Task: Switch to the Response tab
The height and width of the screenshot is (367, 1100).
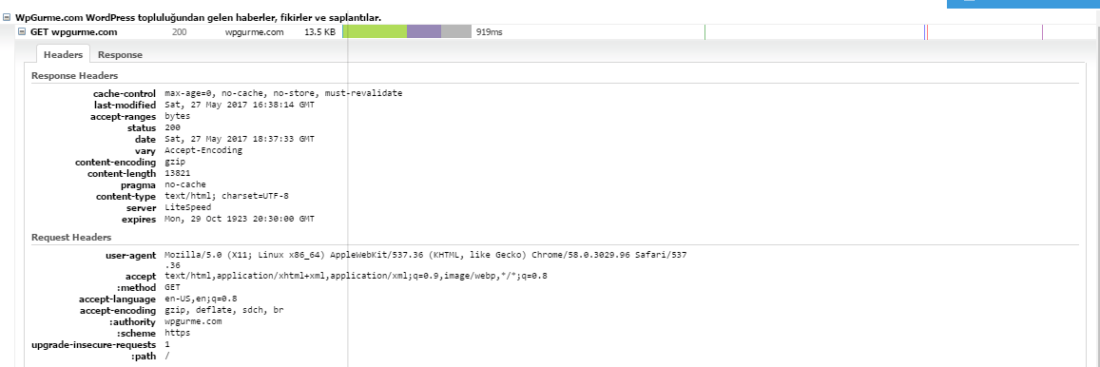Action: click(x=120, y=55)
